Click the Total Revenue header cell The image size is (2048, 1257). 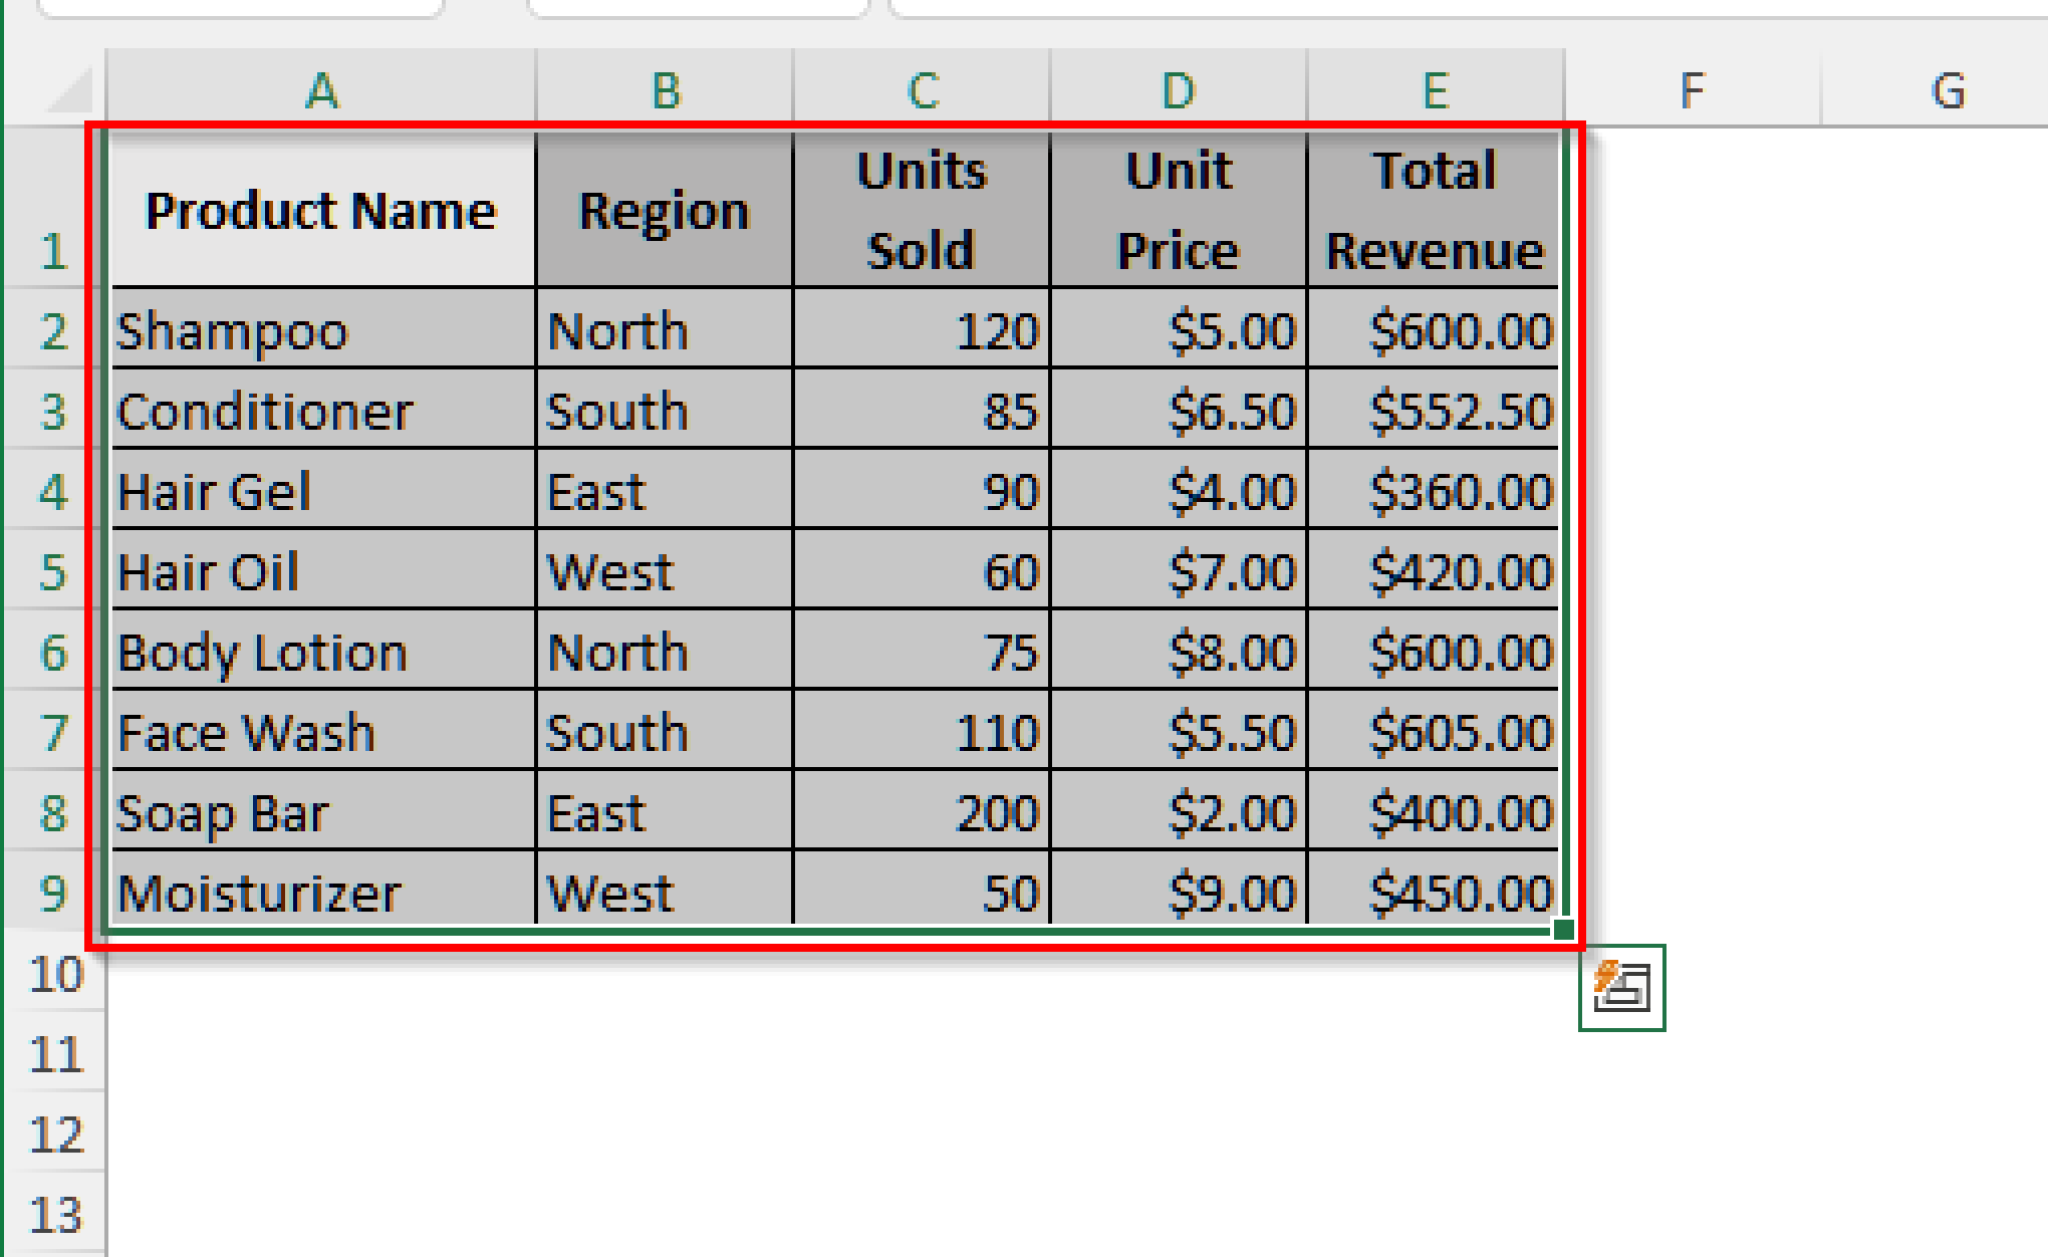pos(1437,210)
